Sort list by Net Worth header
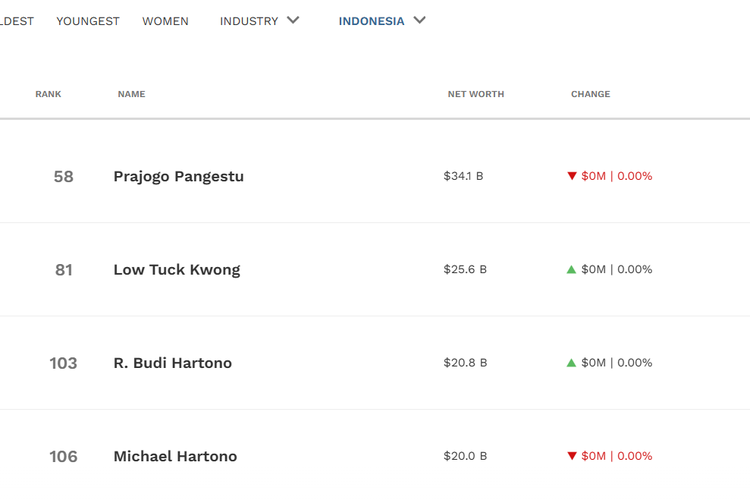The image size is (750, 500). click(x=476, y=94)
